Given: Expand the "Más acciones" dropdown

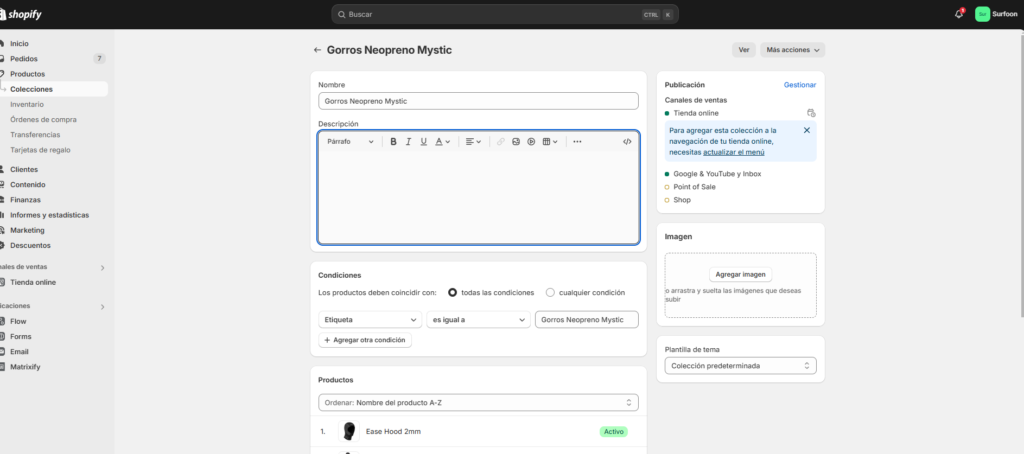Looking at the screenshot, I should [792, 50].
